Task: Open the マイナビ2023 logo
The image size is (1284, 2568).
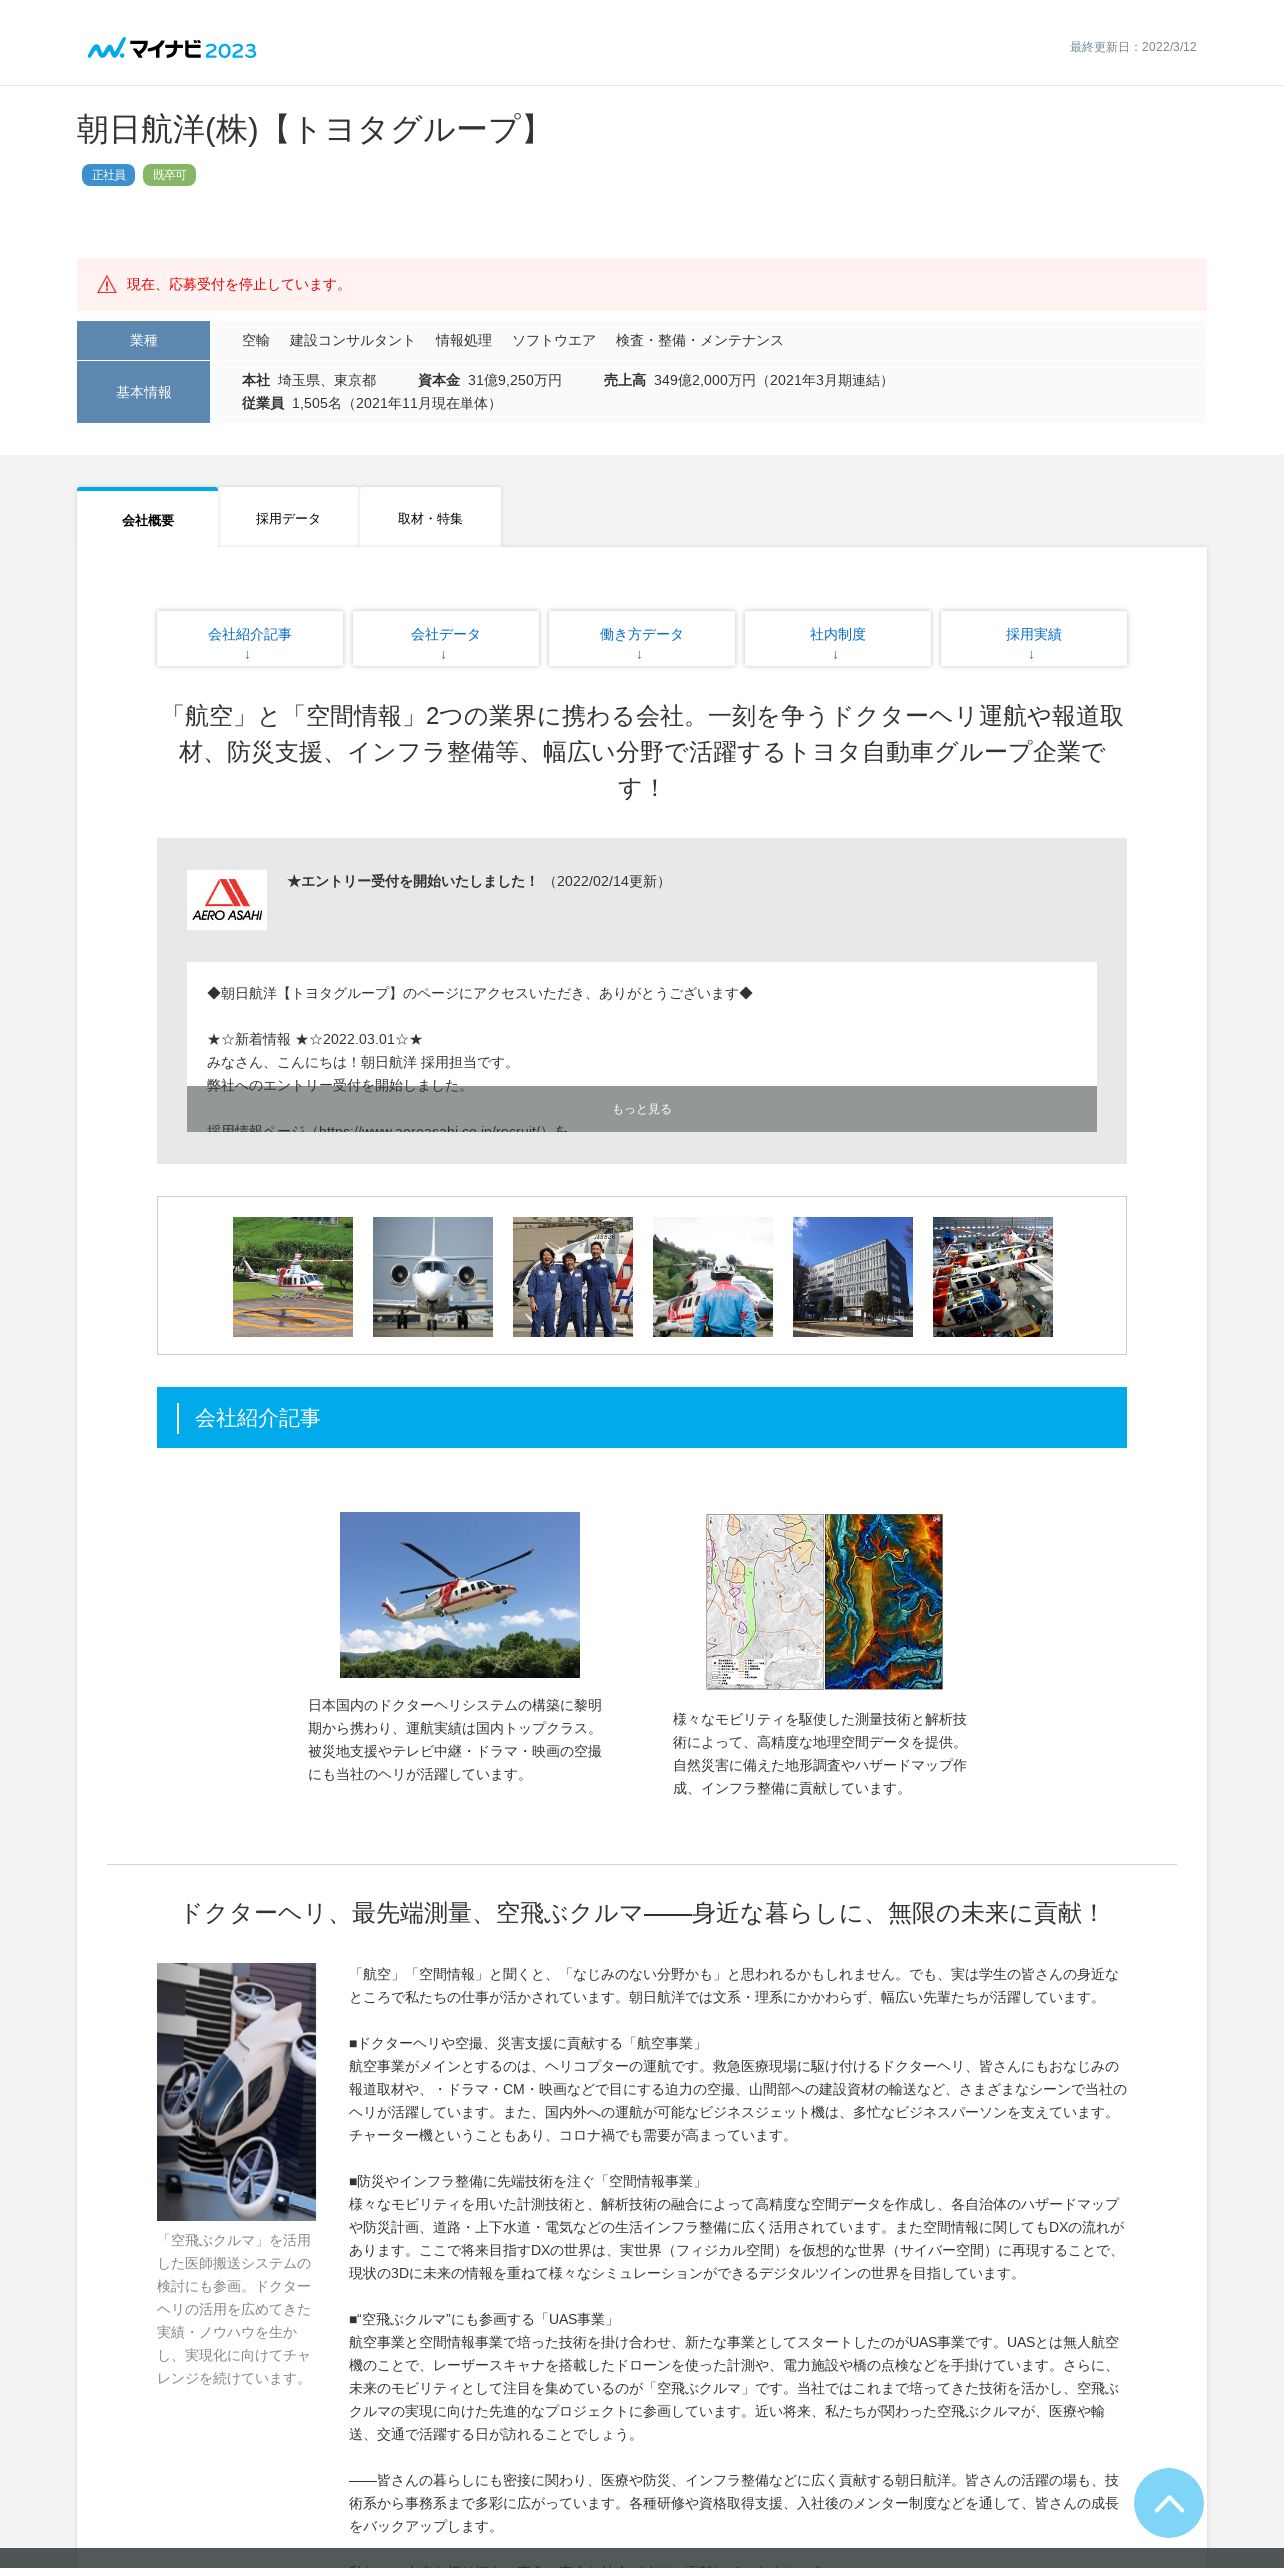Action: 172,49
